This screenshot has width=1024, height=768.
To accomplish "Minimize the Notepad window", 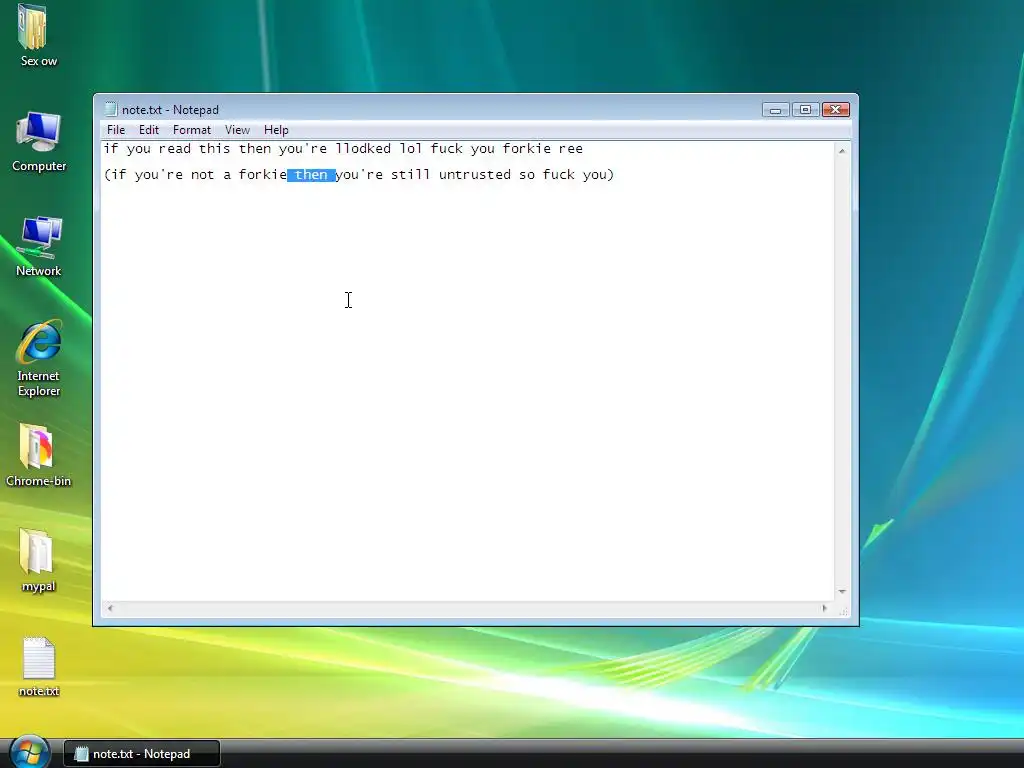I will [x=775, y=110].
